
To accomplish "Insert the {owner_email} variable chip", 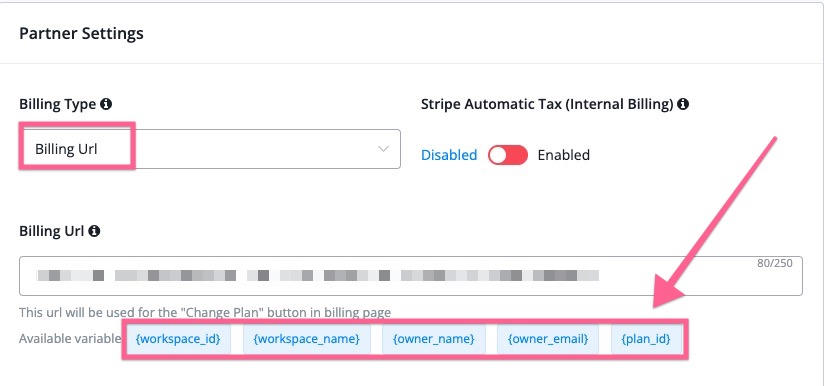I will (548, 339).
